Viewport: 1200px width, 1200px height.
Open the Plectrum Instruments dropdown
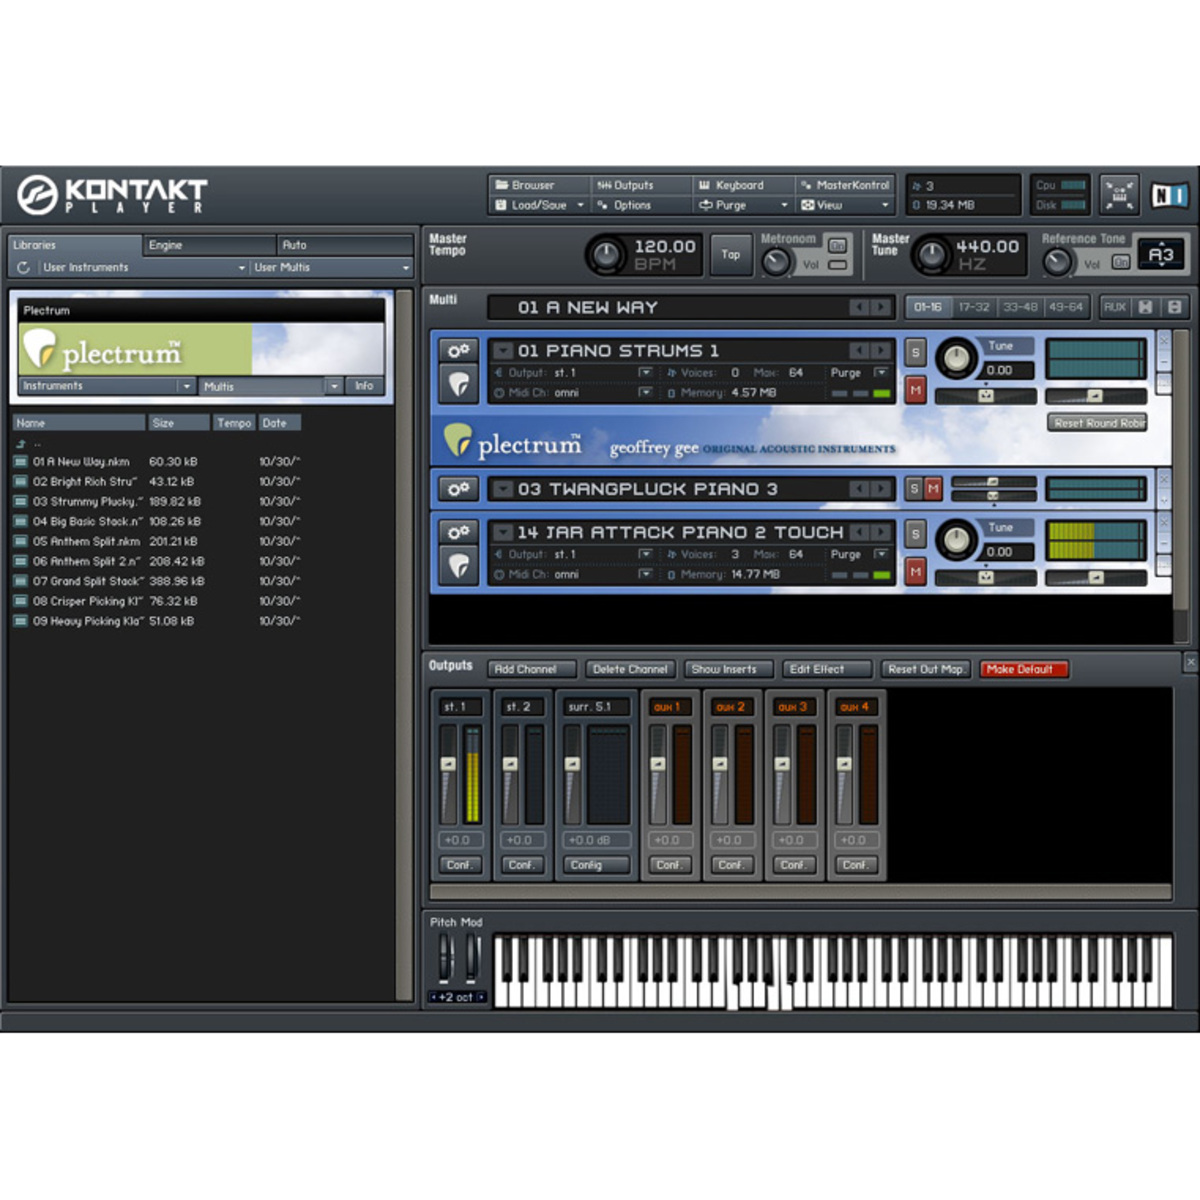point(106,386)
